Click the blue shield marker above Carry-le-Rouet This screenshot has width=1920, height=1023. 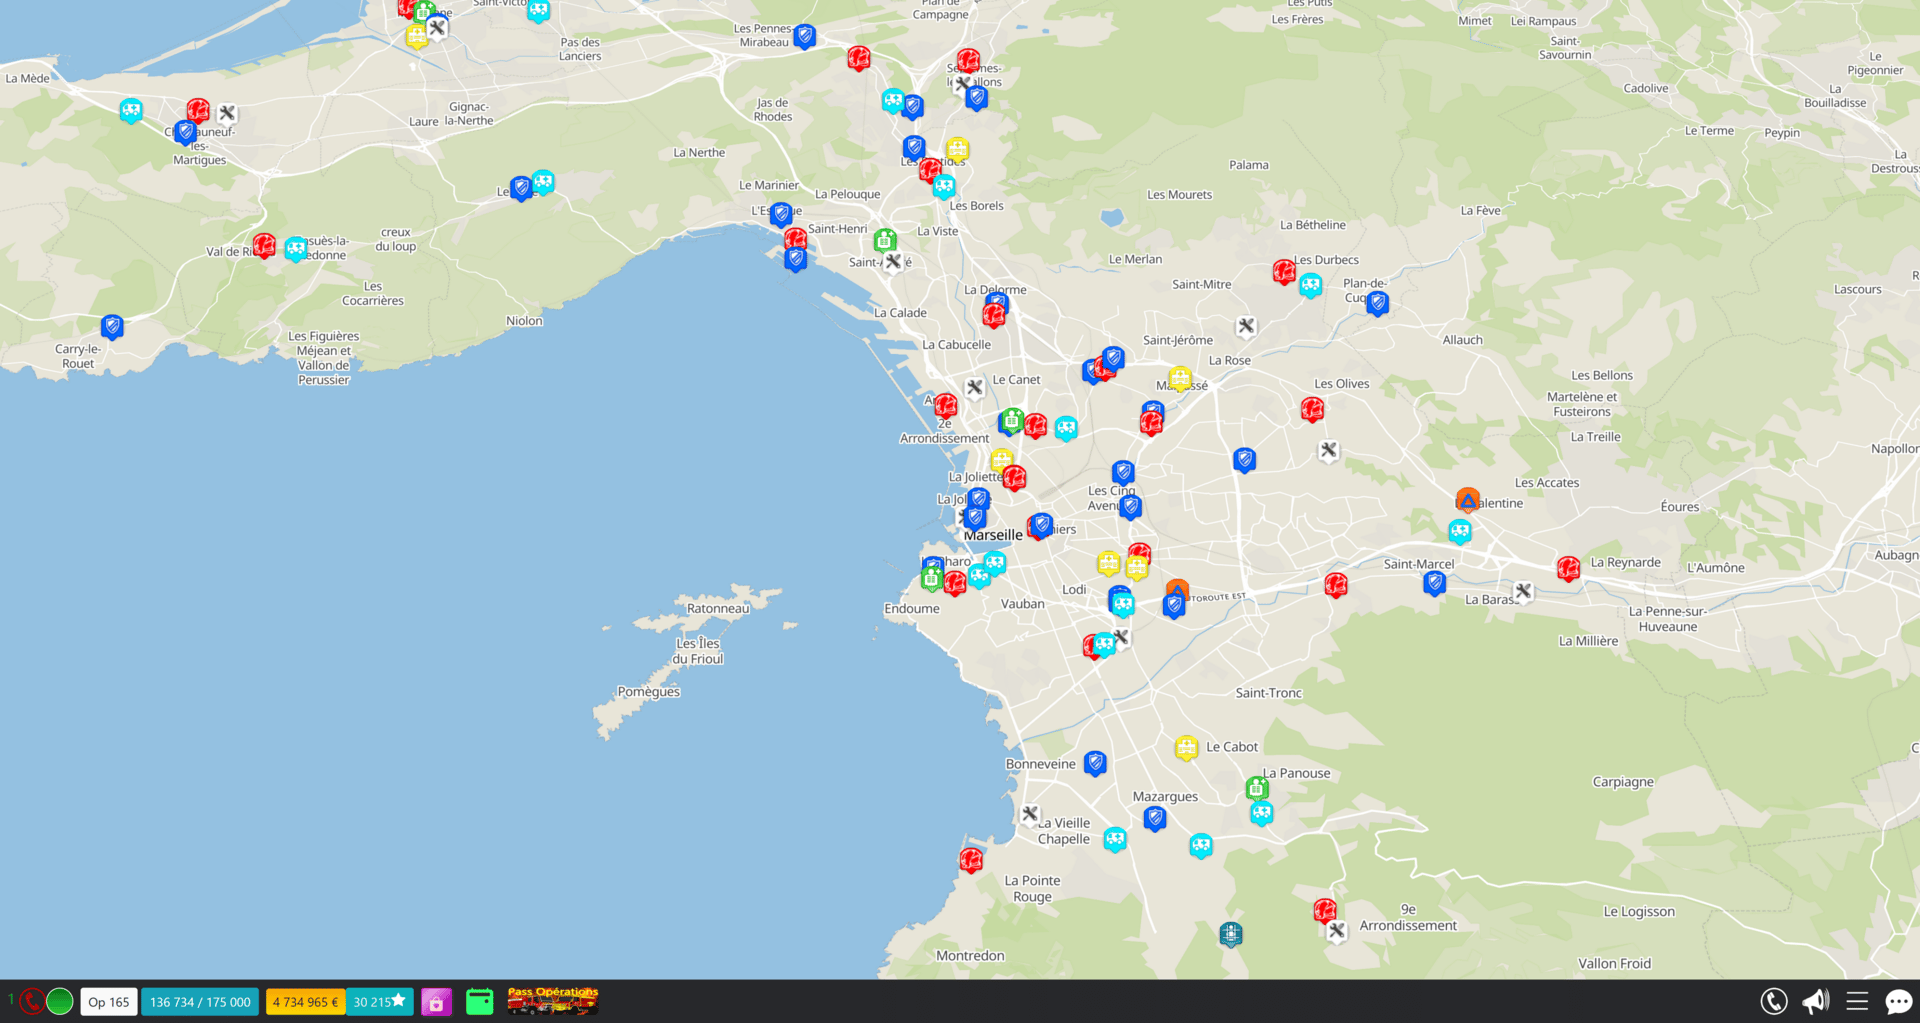click(x=112, y=326)
